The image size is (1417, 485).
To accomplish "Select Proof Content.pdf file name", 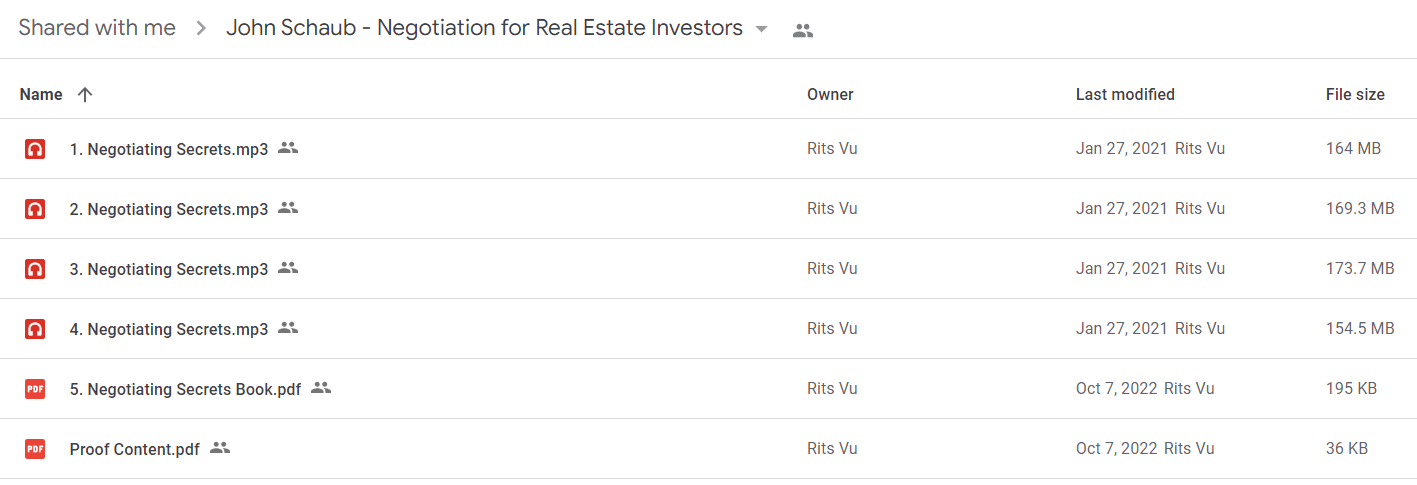I will click(135, 449).
